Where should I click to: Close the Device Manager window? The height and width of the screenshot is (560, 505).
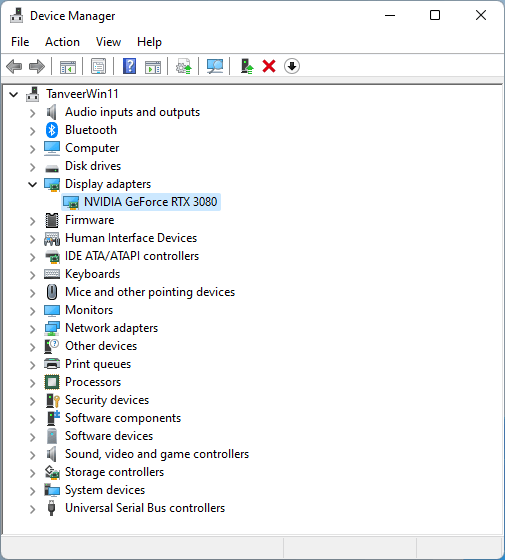tap(481, 15)
